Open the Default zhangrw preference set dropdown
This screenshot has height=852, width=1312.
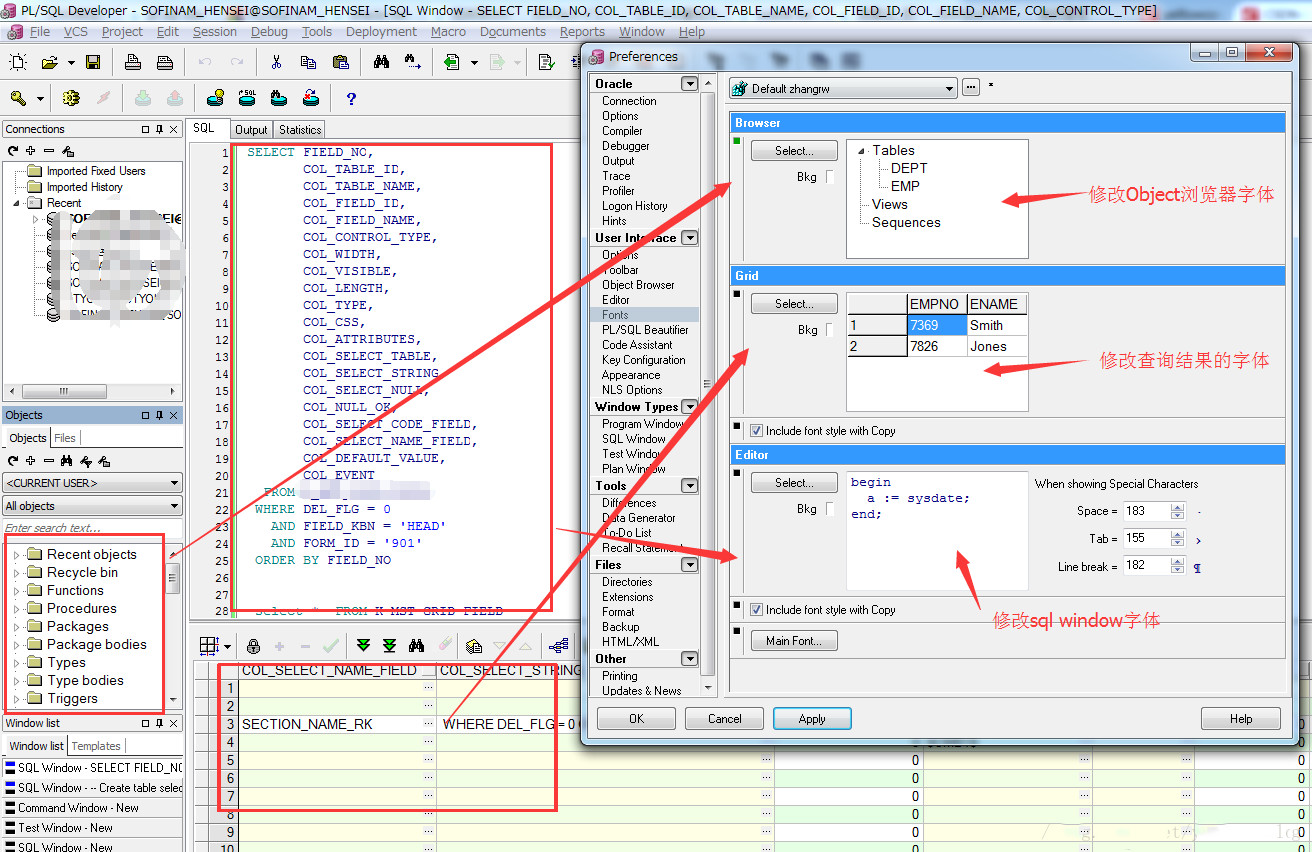(x=844, y=88)
